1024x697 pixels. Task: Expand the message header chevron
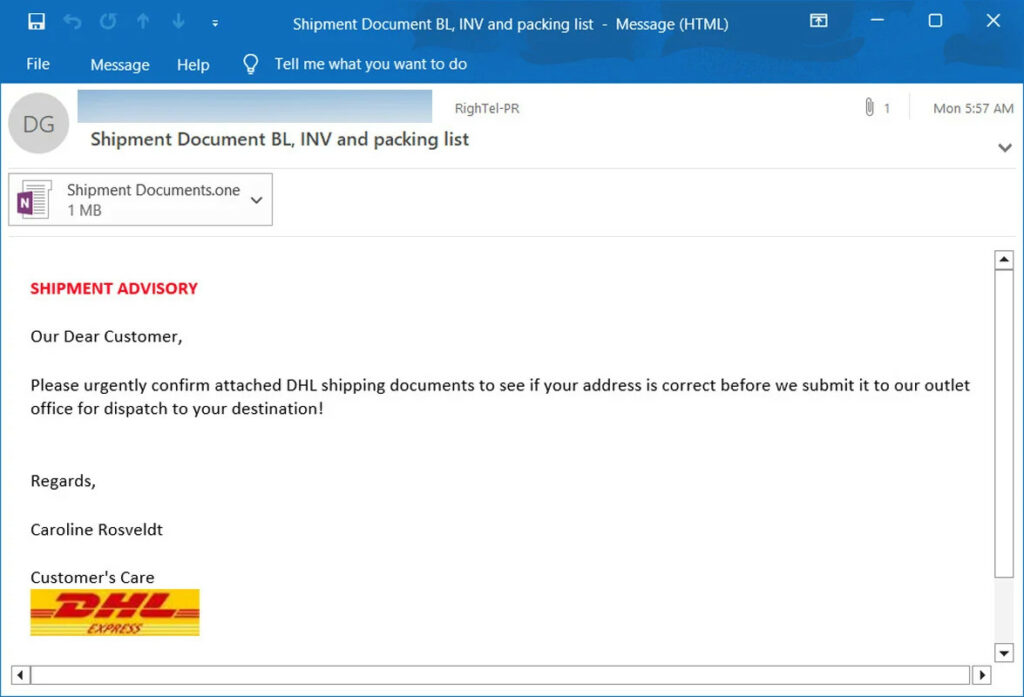(x=1004, y=147)
